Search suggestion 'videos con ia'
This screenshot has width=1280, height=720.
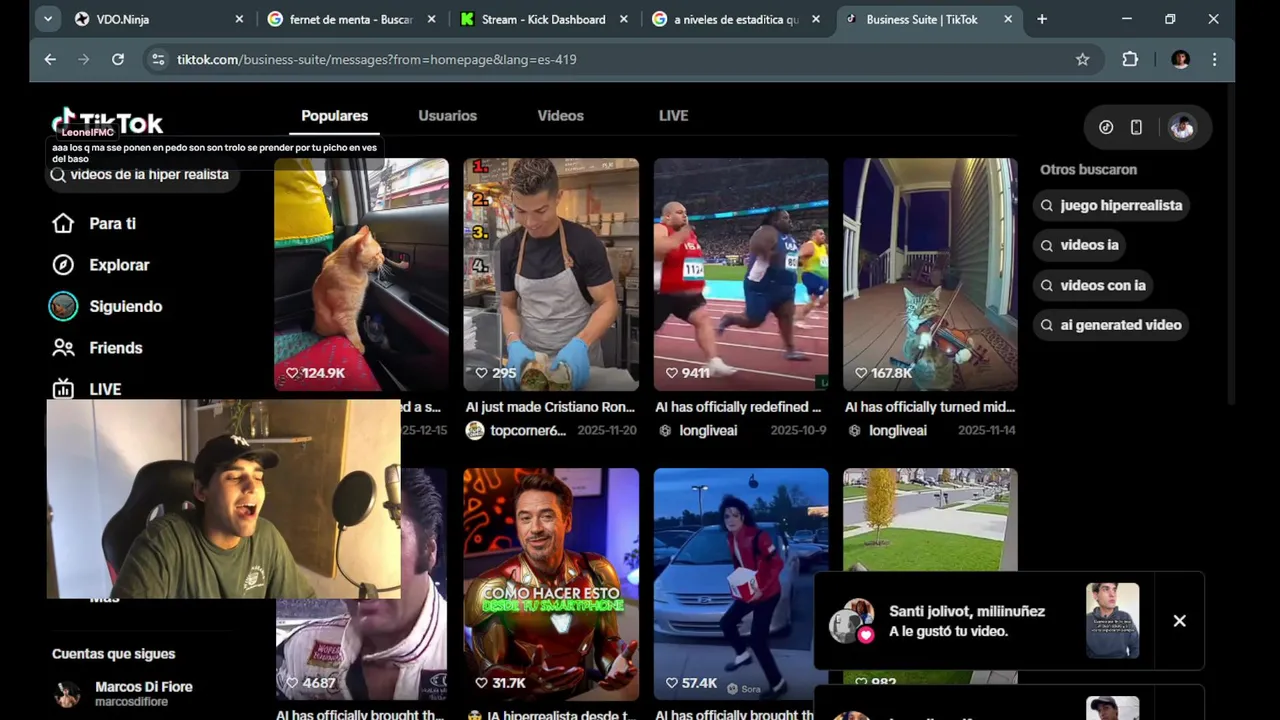click(1093, 285)
